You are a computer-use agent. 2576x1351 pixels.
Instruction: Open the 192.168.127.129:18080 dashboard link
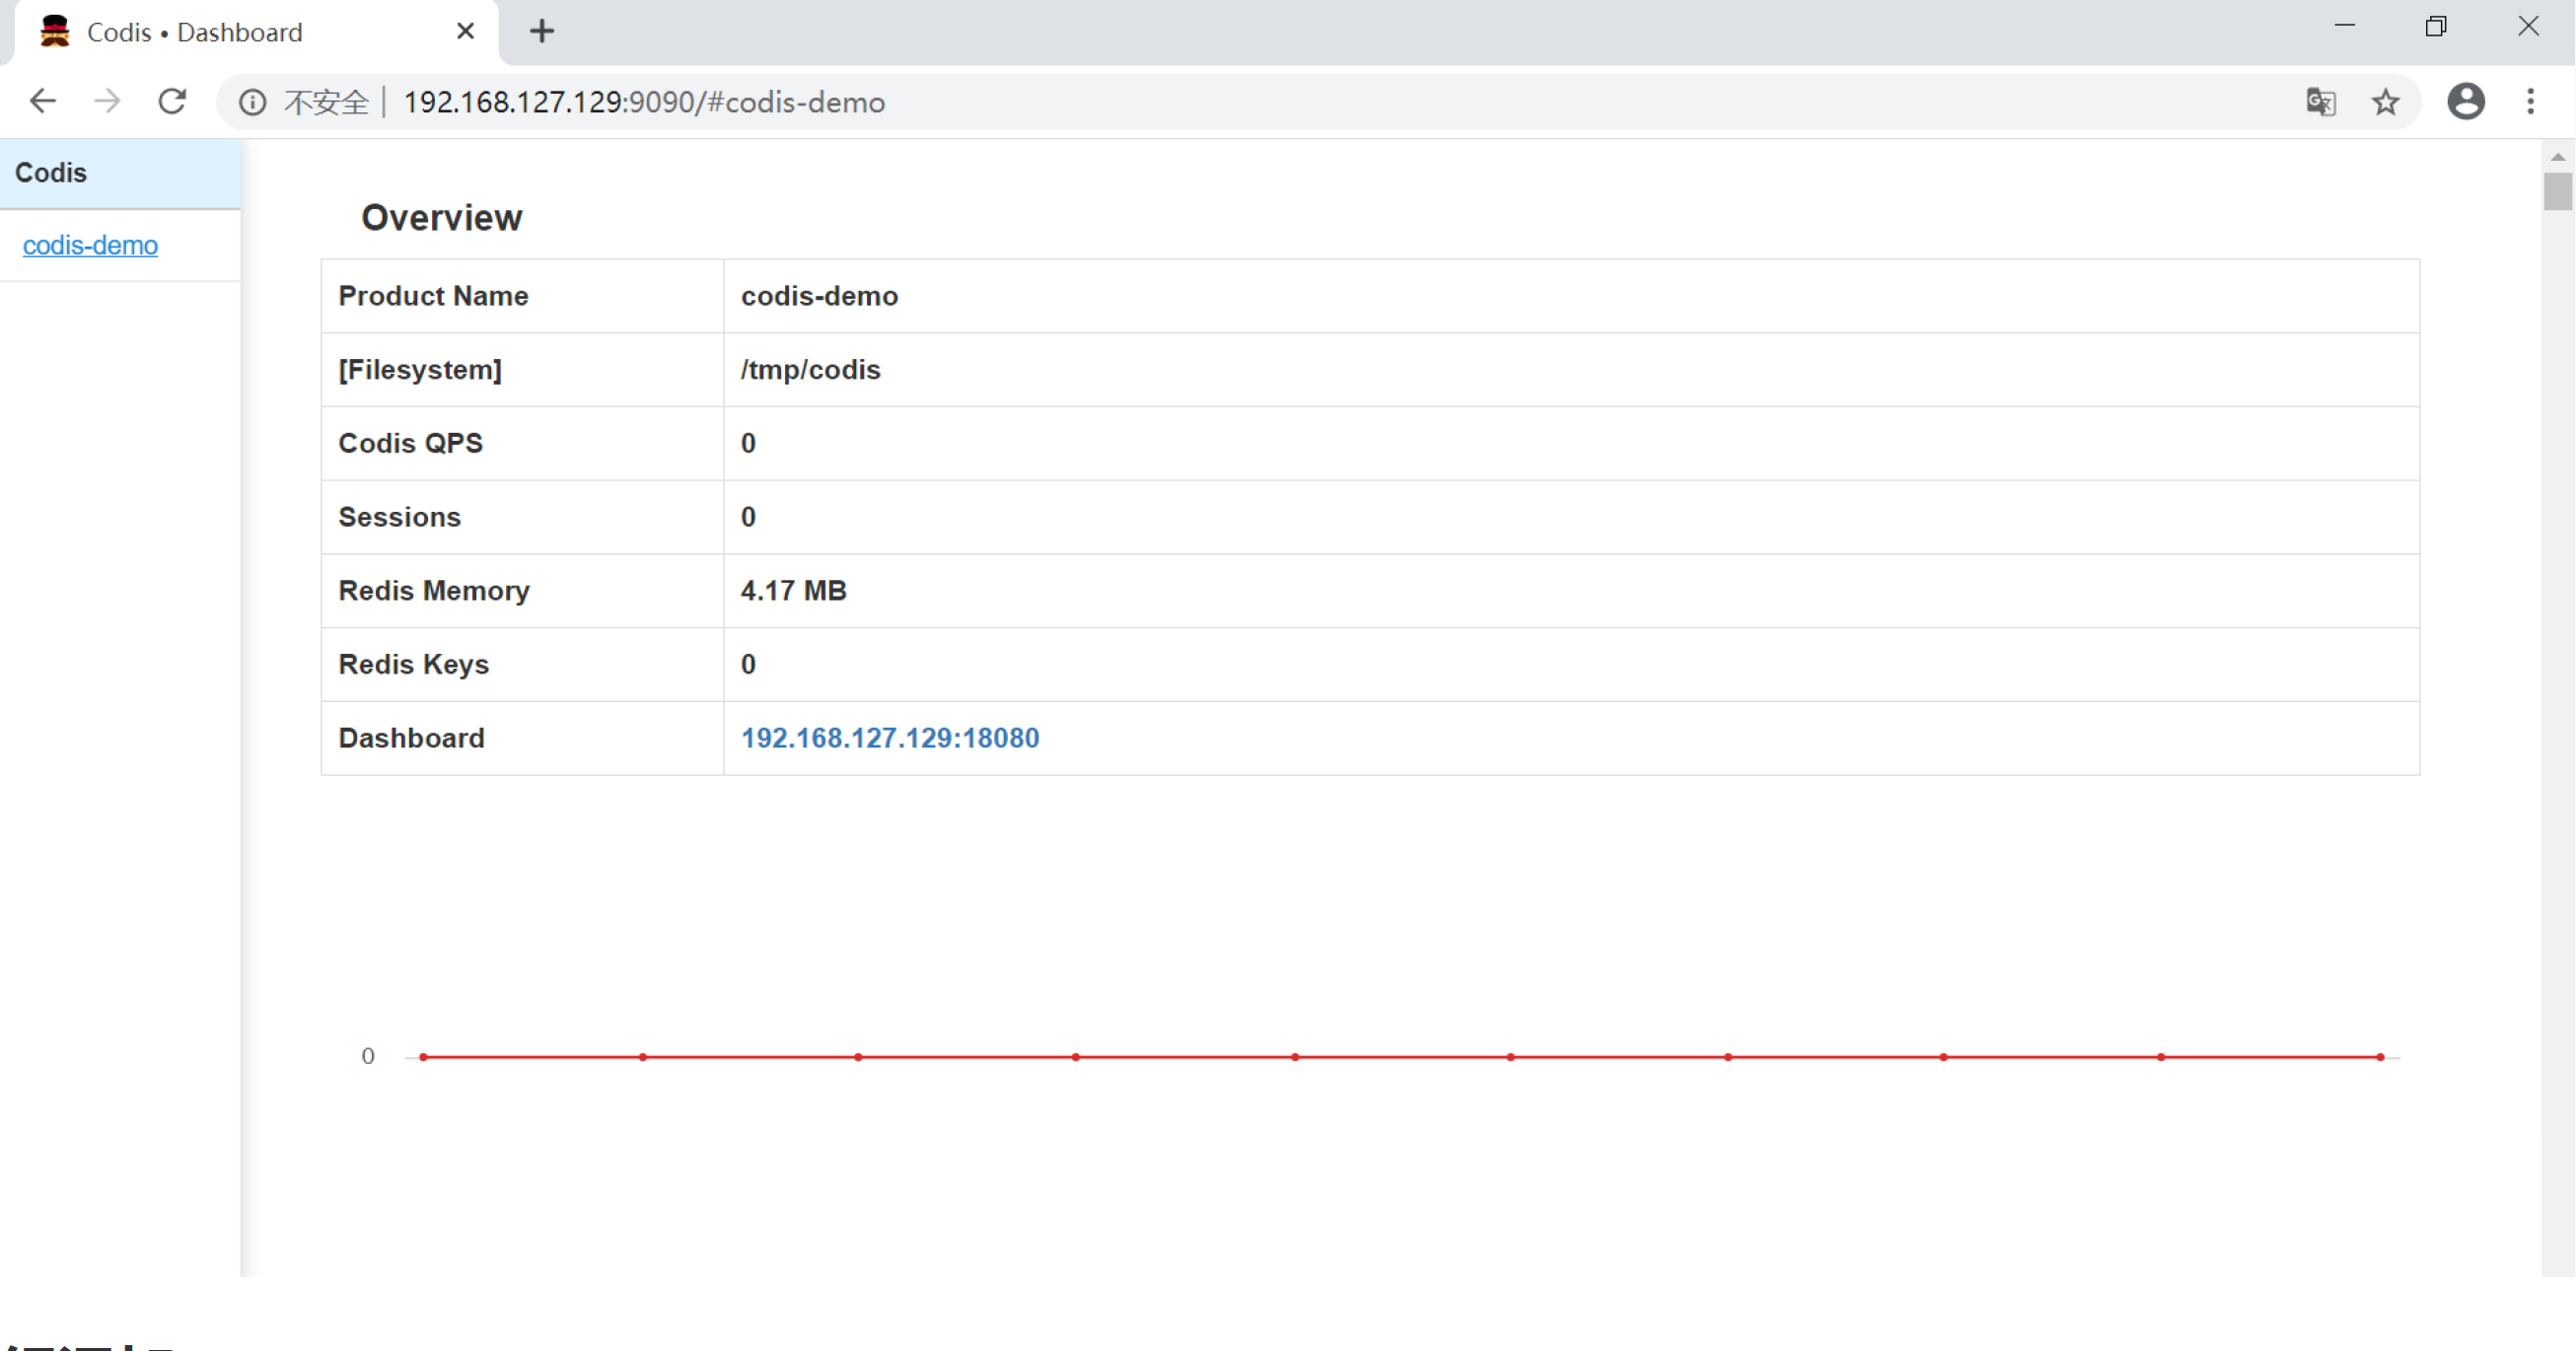point(890,738)
